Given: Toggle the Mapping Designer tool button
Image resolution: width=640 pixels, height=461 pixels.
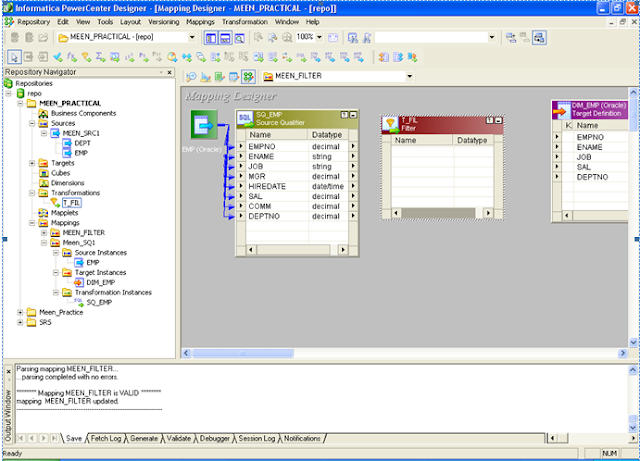Looking at the screenshot, I should 248,76.
